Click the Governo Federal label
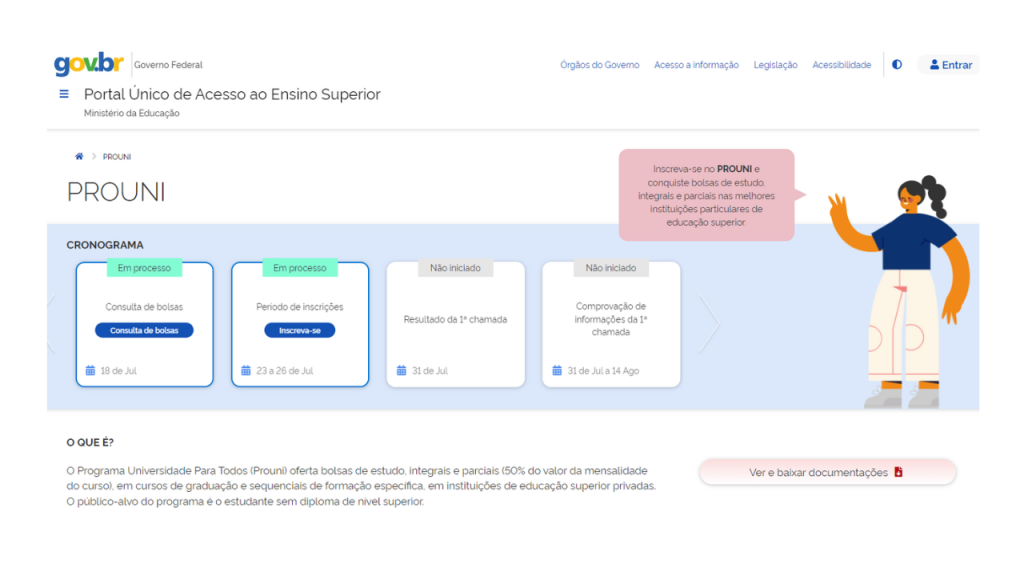This screenshot has width=1024, height=576. point(168,65)
